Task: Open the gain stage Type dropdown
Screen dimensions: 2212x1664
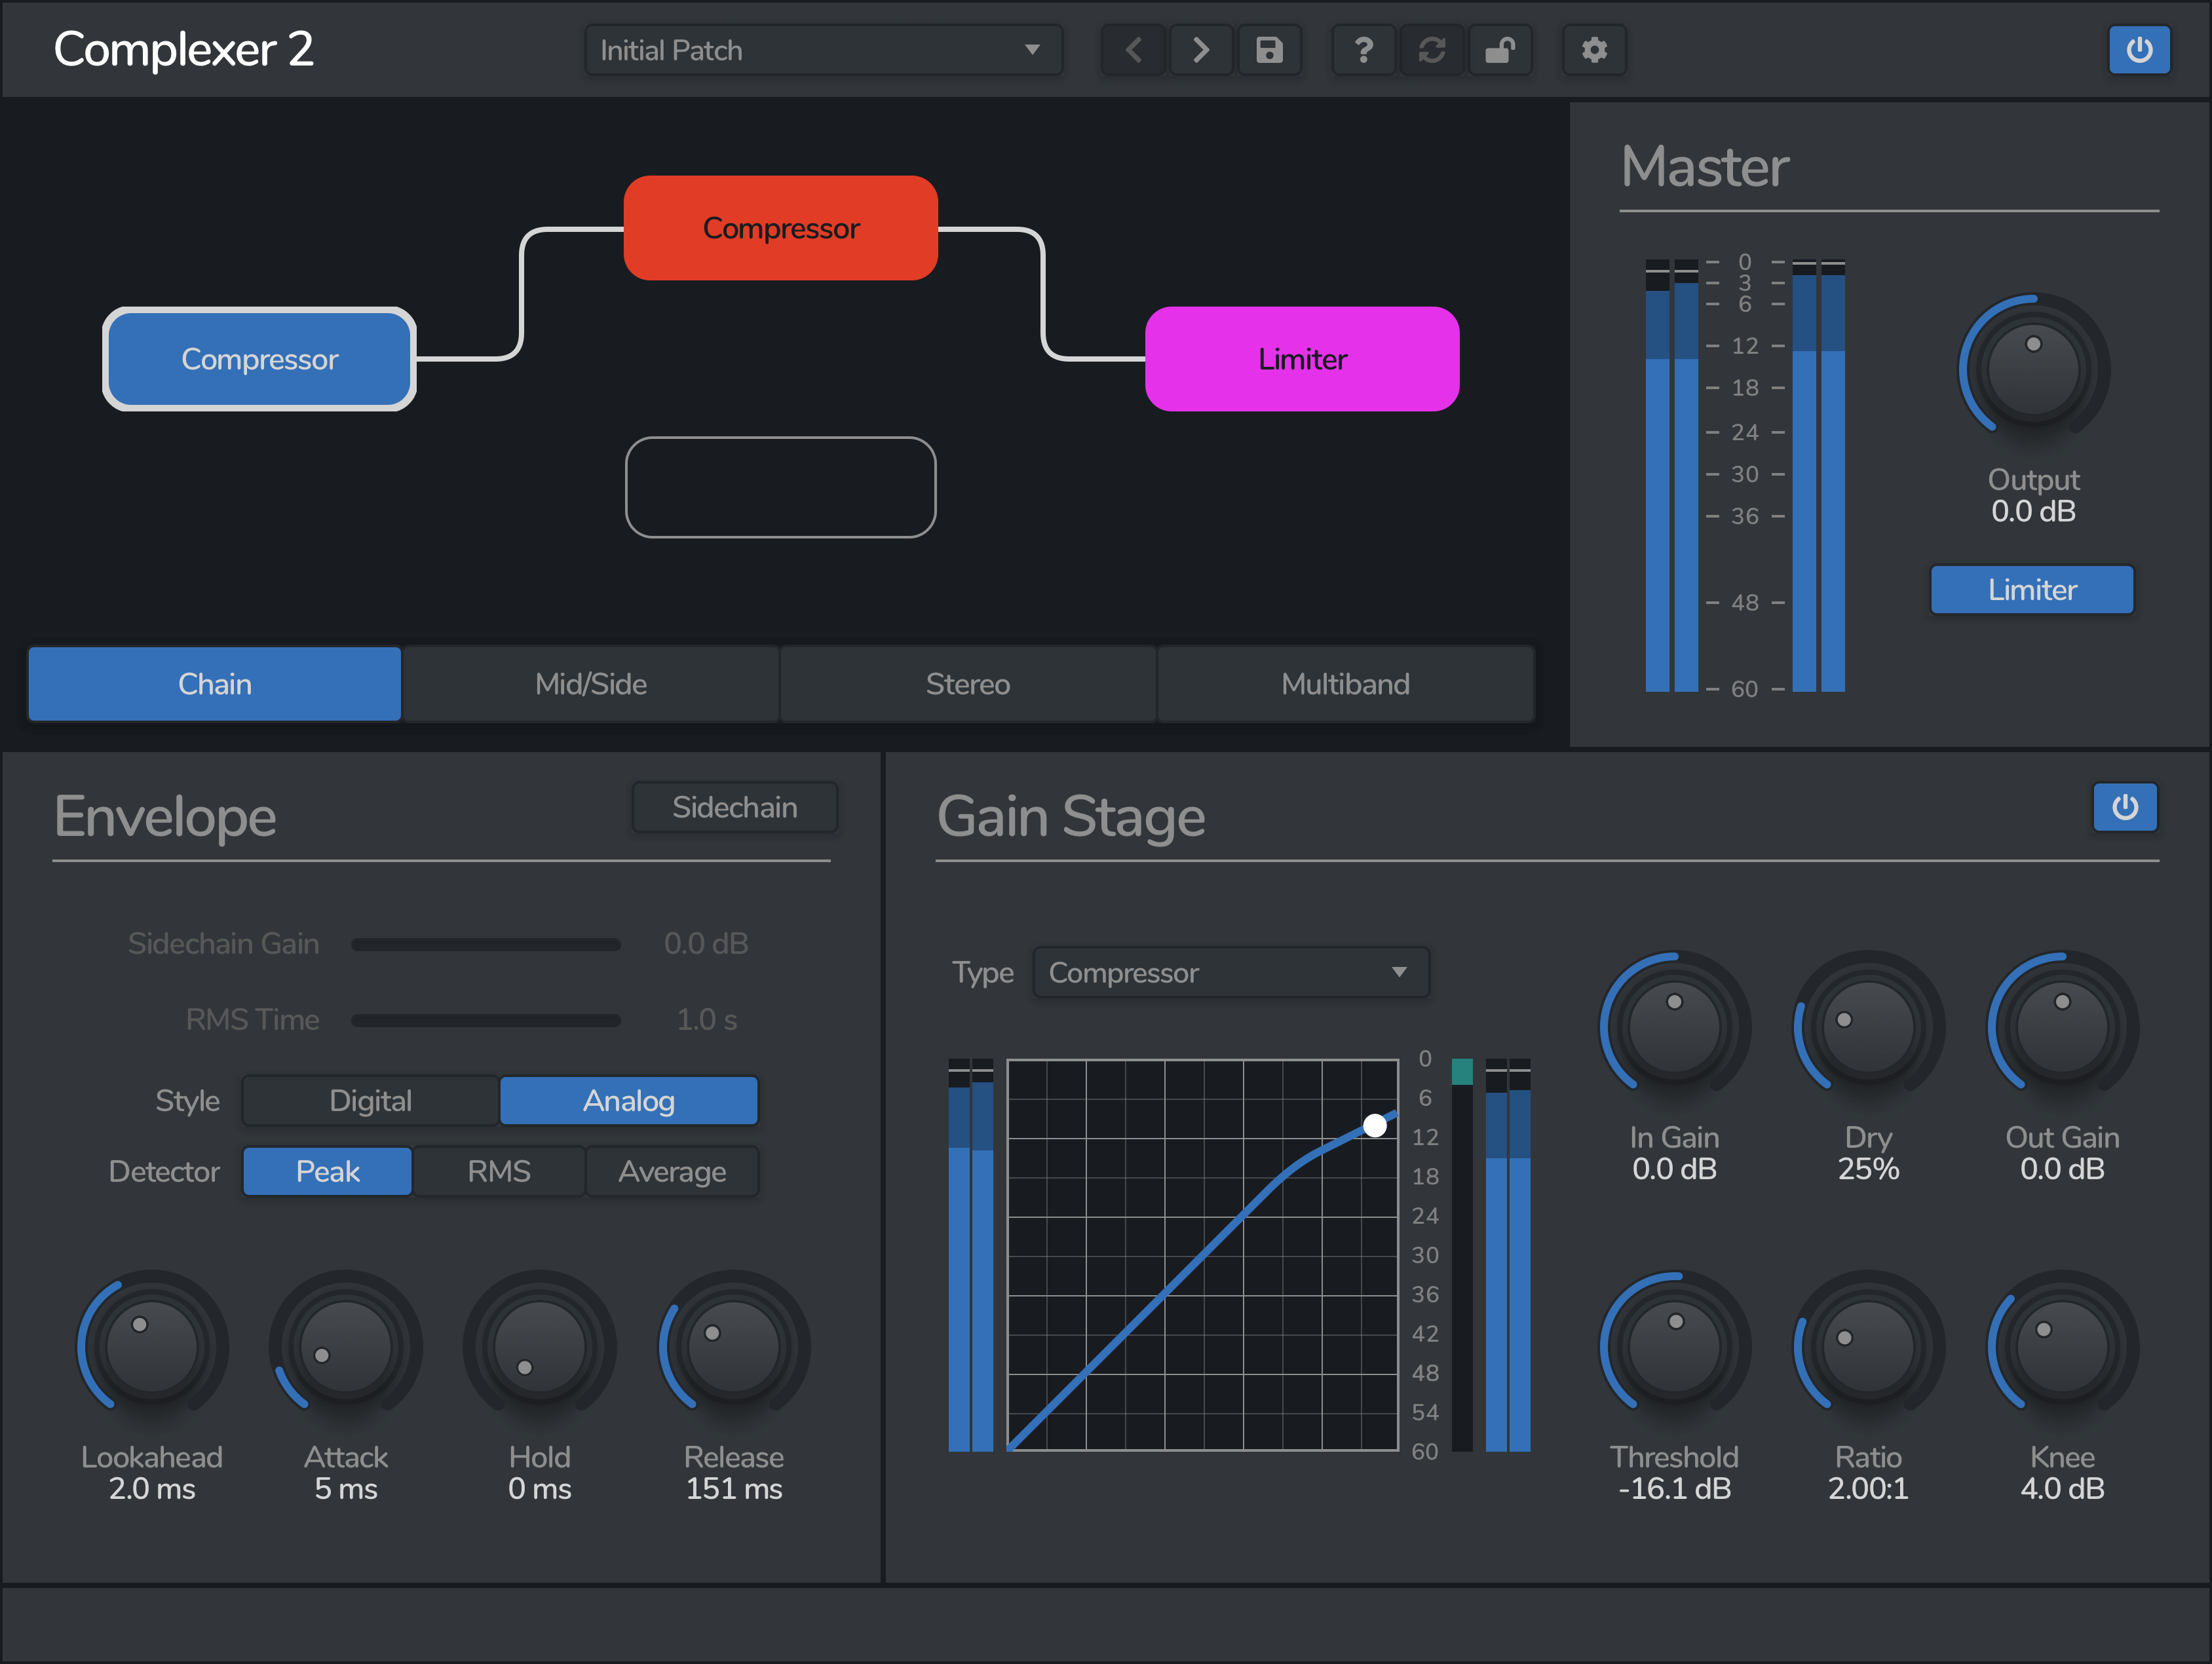Action: point(1231,972)
